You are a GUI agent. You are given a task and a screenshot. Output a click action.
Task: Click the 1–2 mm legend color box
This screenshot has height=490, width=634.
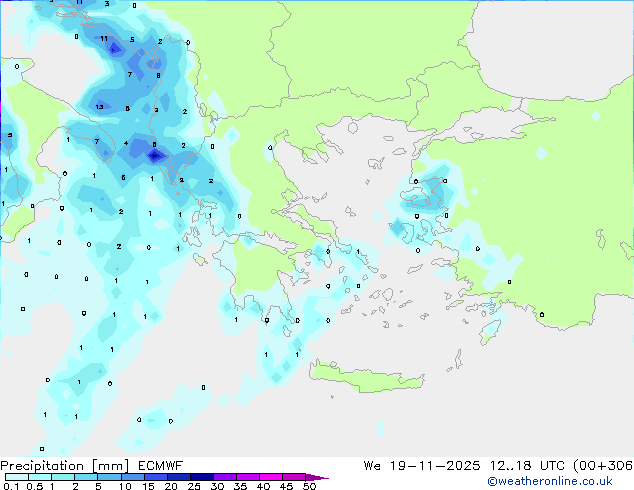pos(63,477)
